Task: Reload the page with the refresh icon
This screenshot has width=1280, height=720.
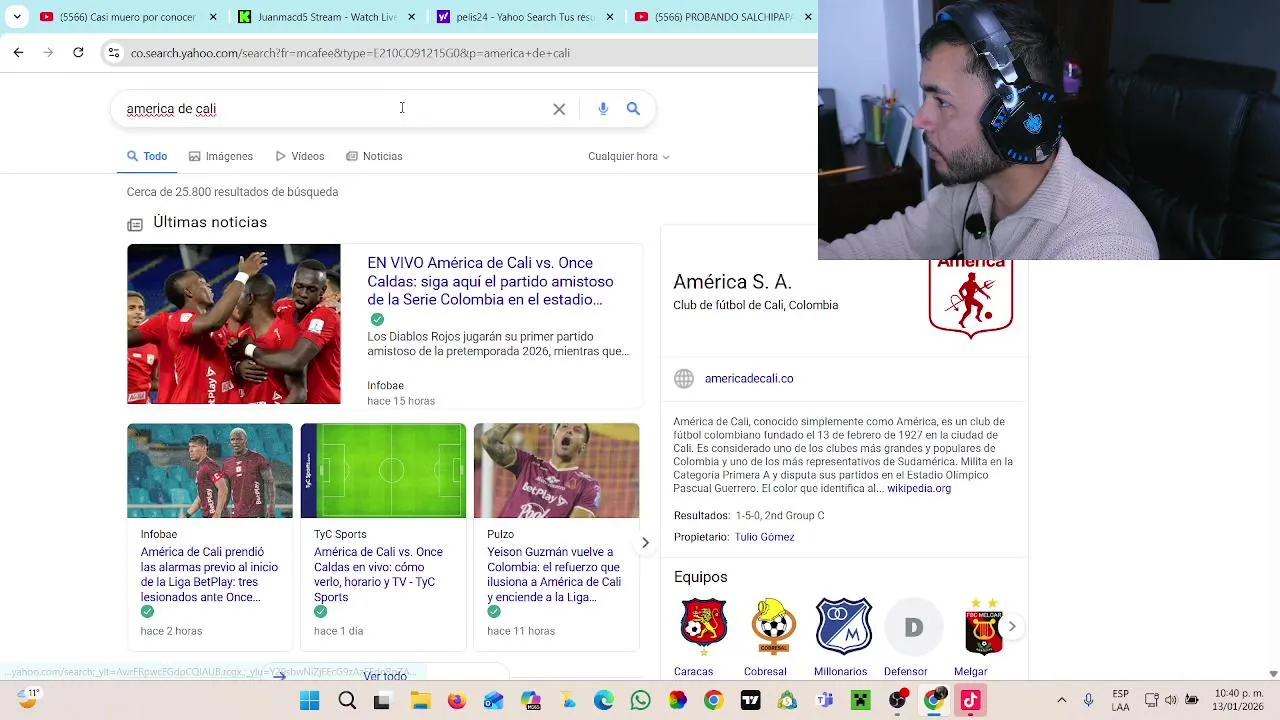Action: coord(78,53)
